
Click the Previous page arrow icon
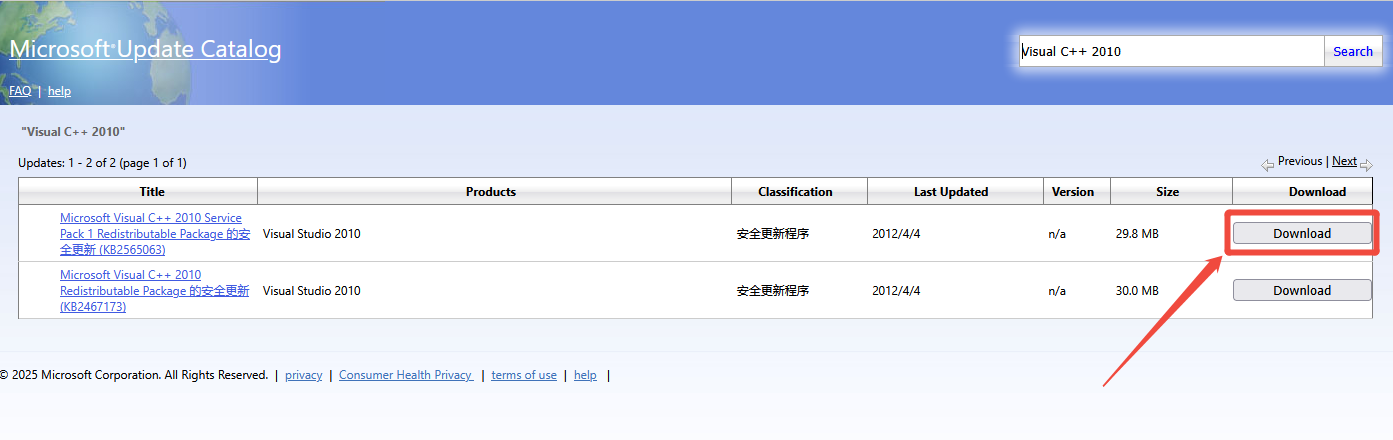[1267, 163]
